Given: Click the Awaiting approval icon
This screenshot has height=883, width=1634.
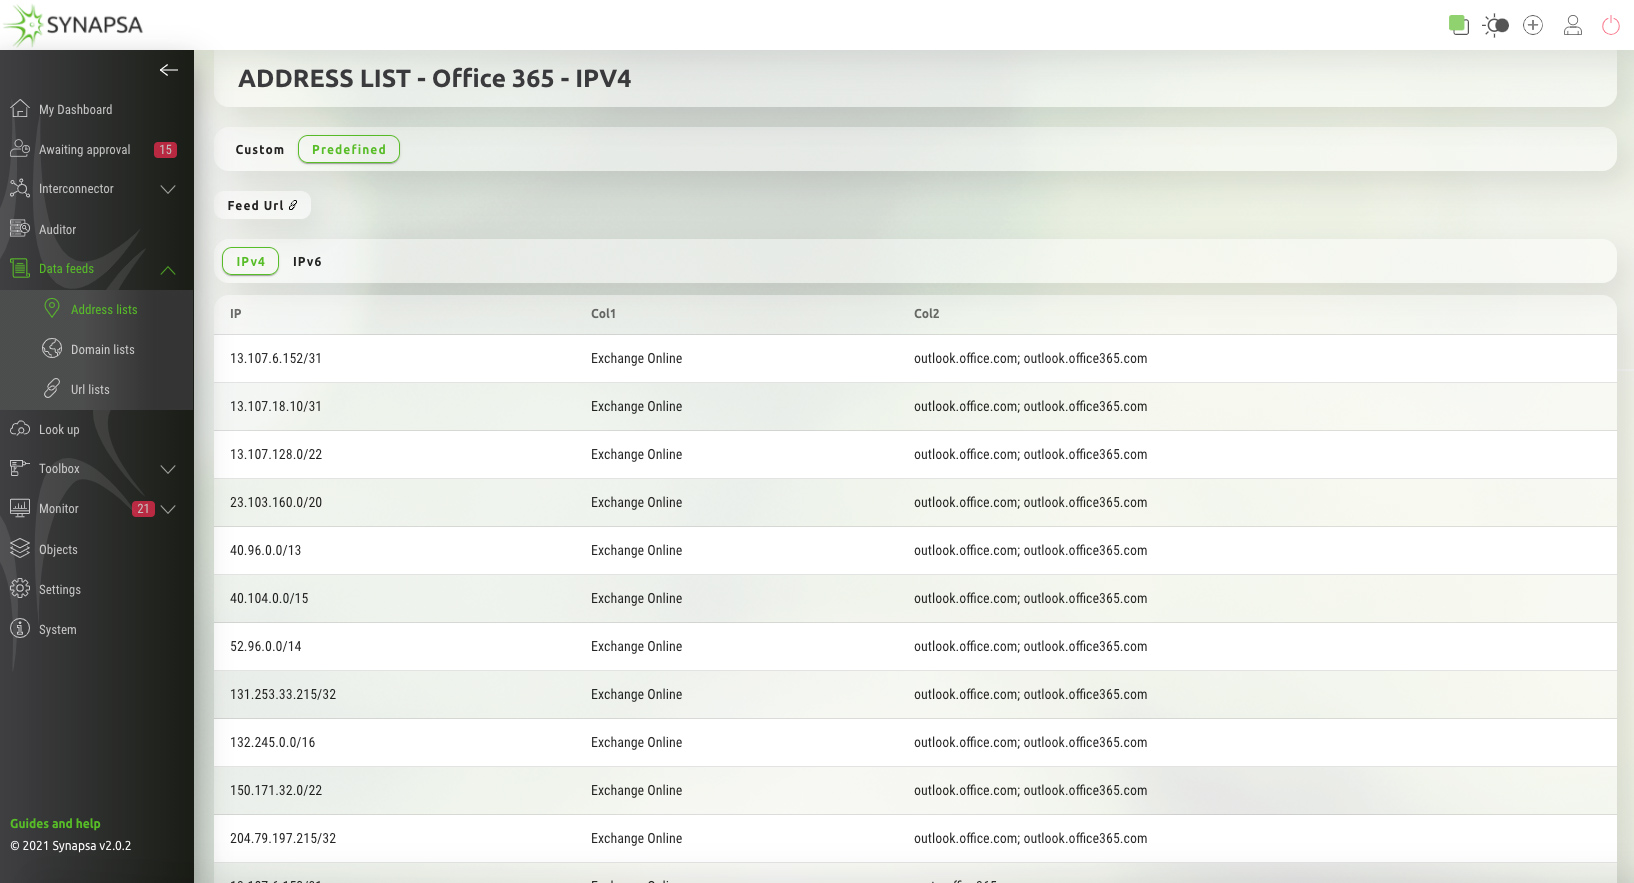Looking at the screenshot, I should pos(19,148).
